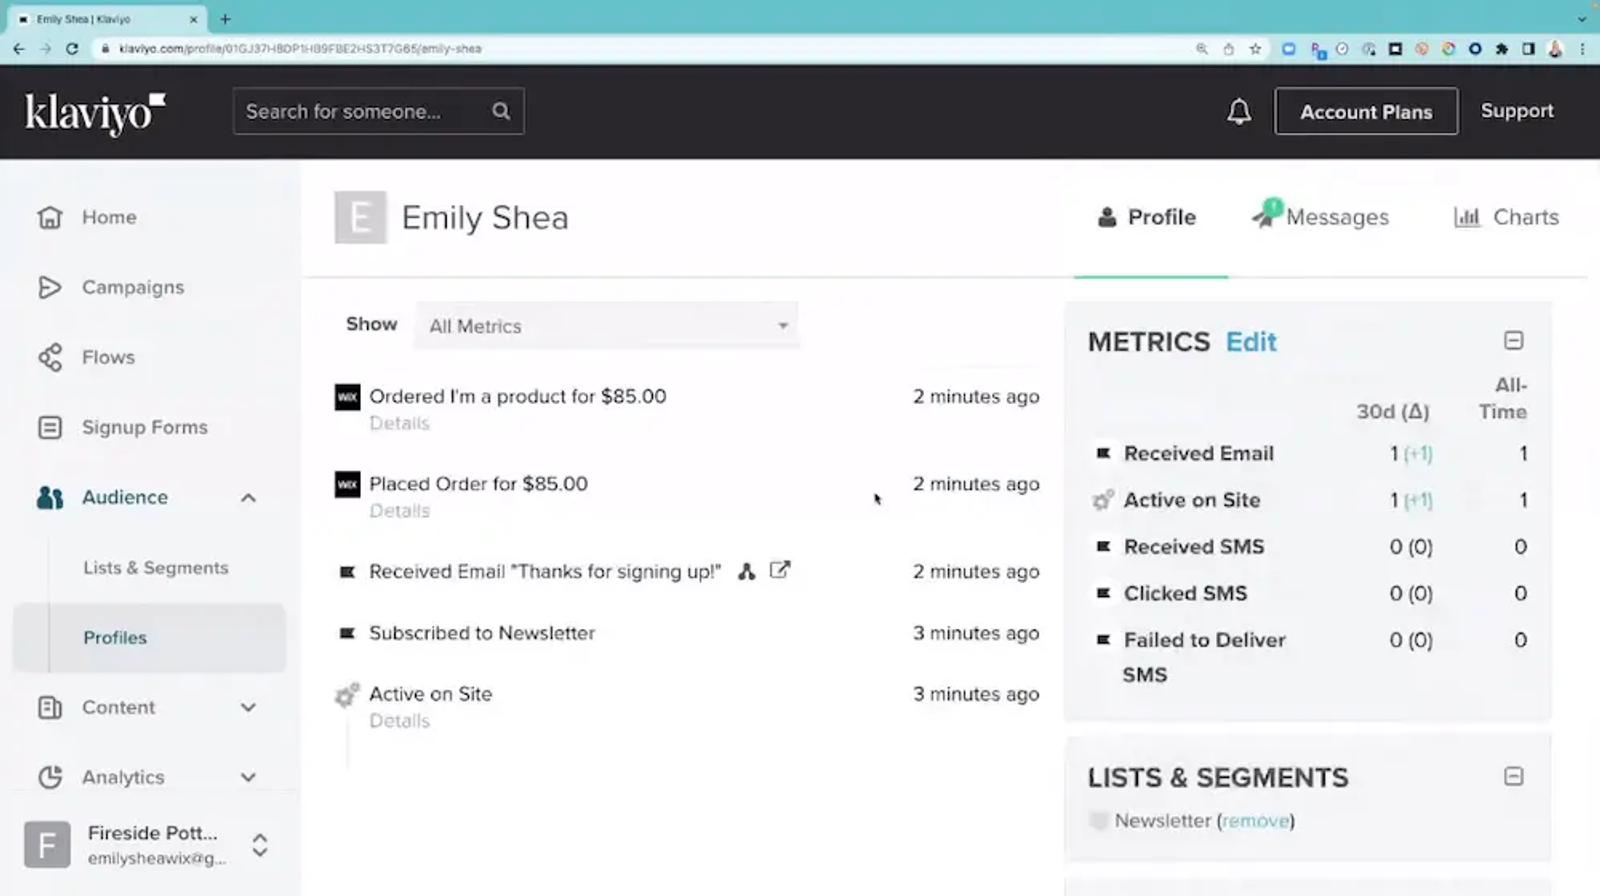This screenshot has width=1600, height=896.
Task: Open a new browser tab
Action: coord(225,18)
